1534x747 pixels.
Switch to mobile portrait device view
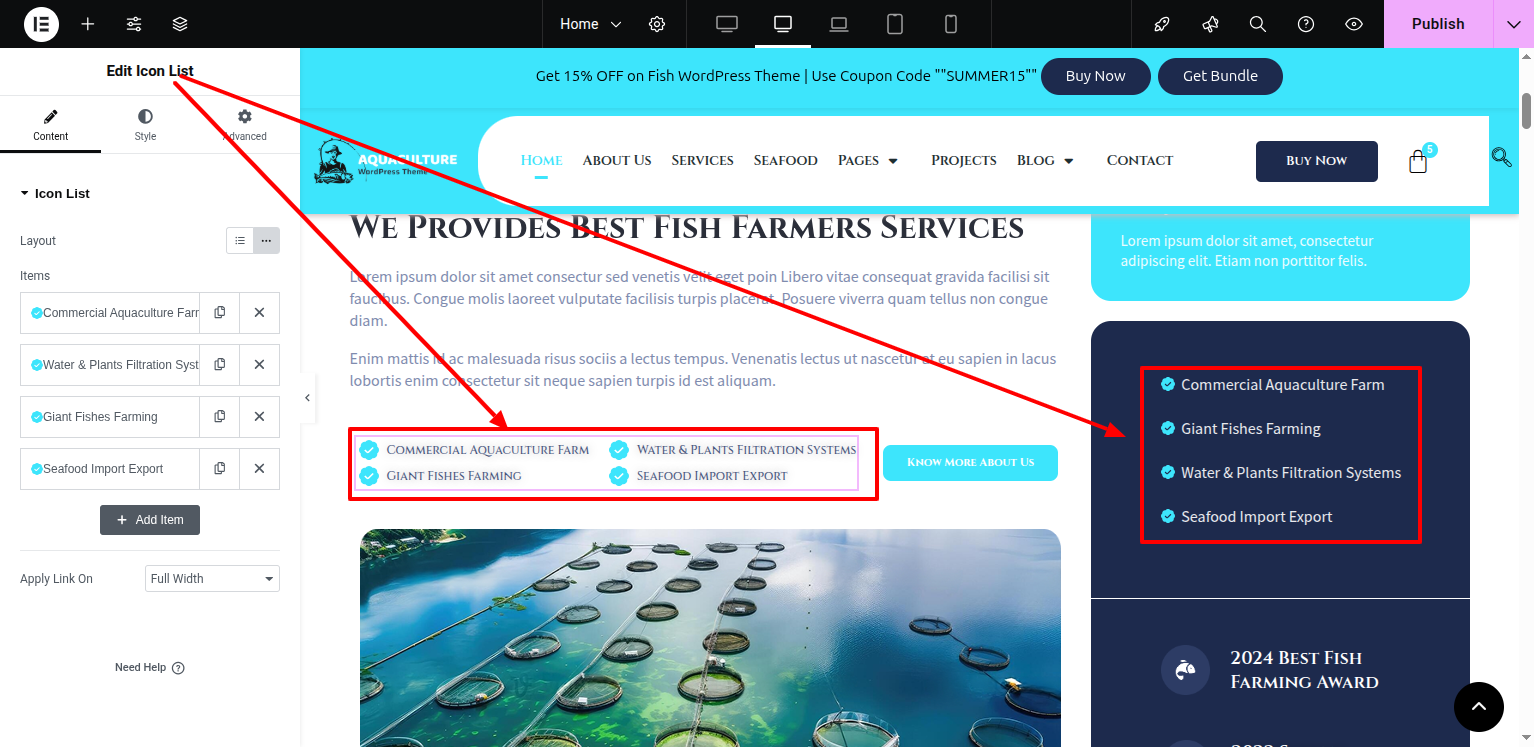pyautogui.click(x=951, y=24)
